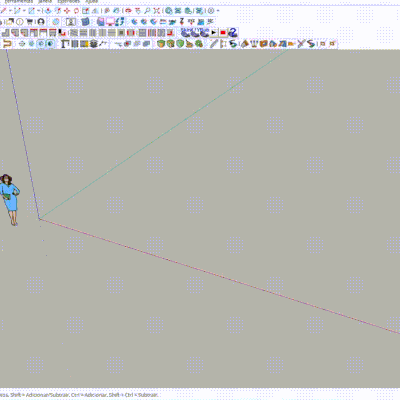Open the Line tool dropdown arrow
The width and height of the screenshot is (400, 400).
coord(10,11)
